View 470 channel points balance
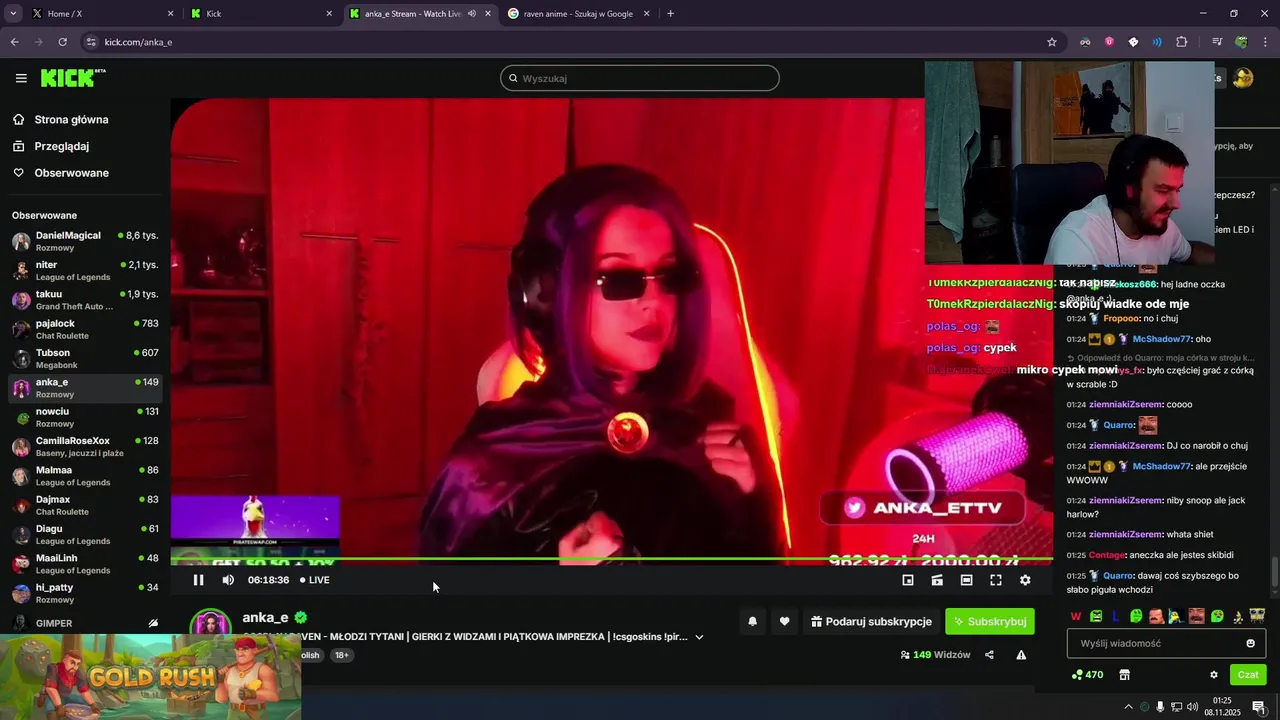Screen dimensions: 1280x720 (x=1087, y=675)
